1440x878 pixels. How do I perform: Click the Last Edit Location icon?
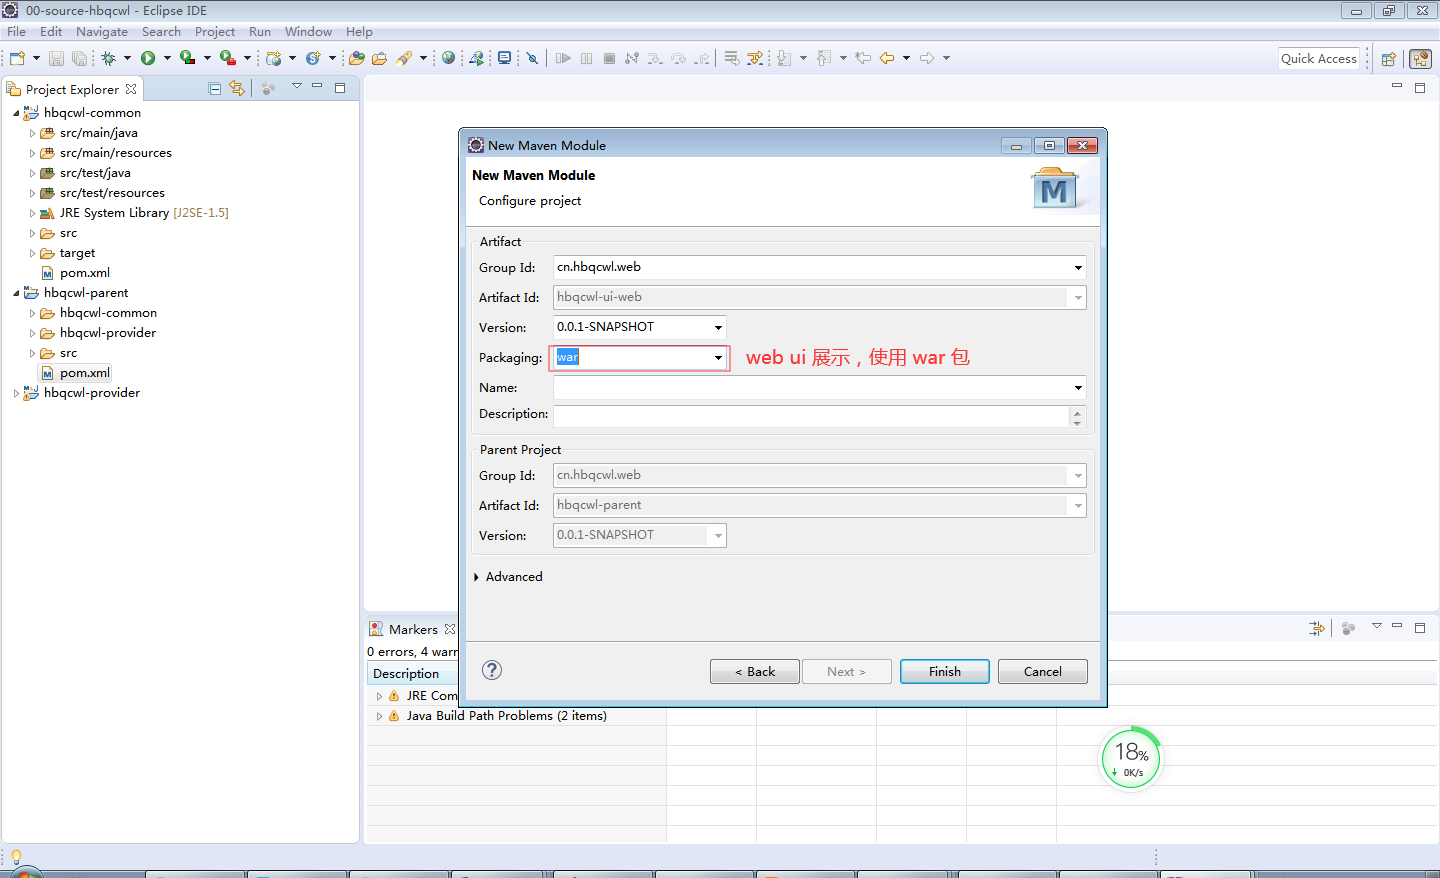[863, 58]
